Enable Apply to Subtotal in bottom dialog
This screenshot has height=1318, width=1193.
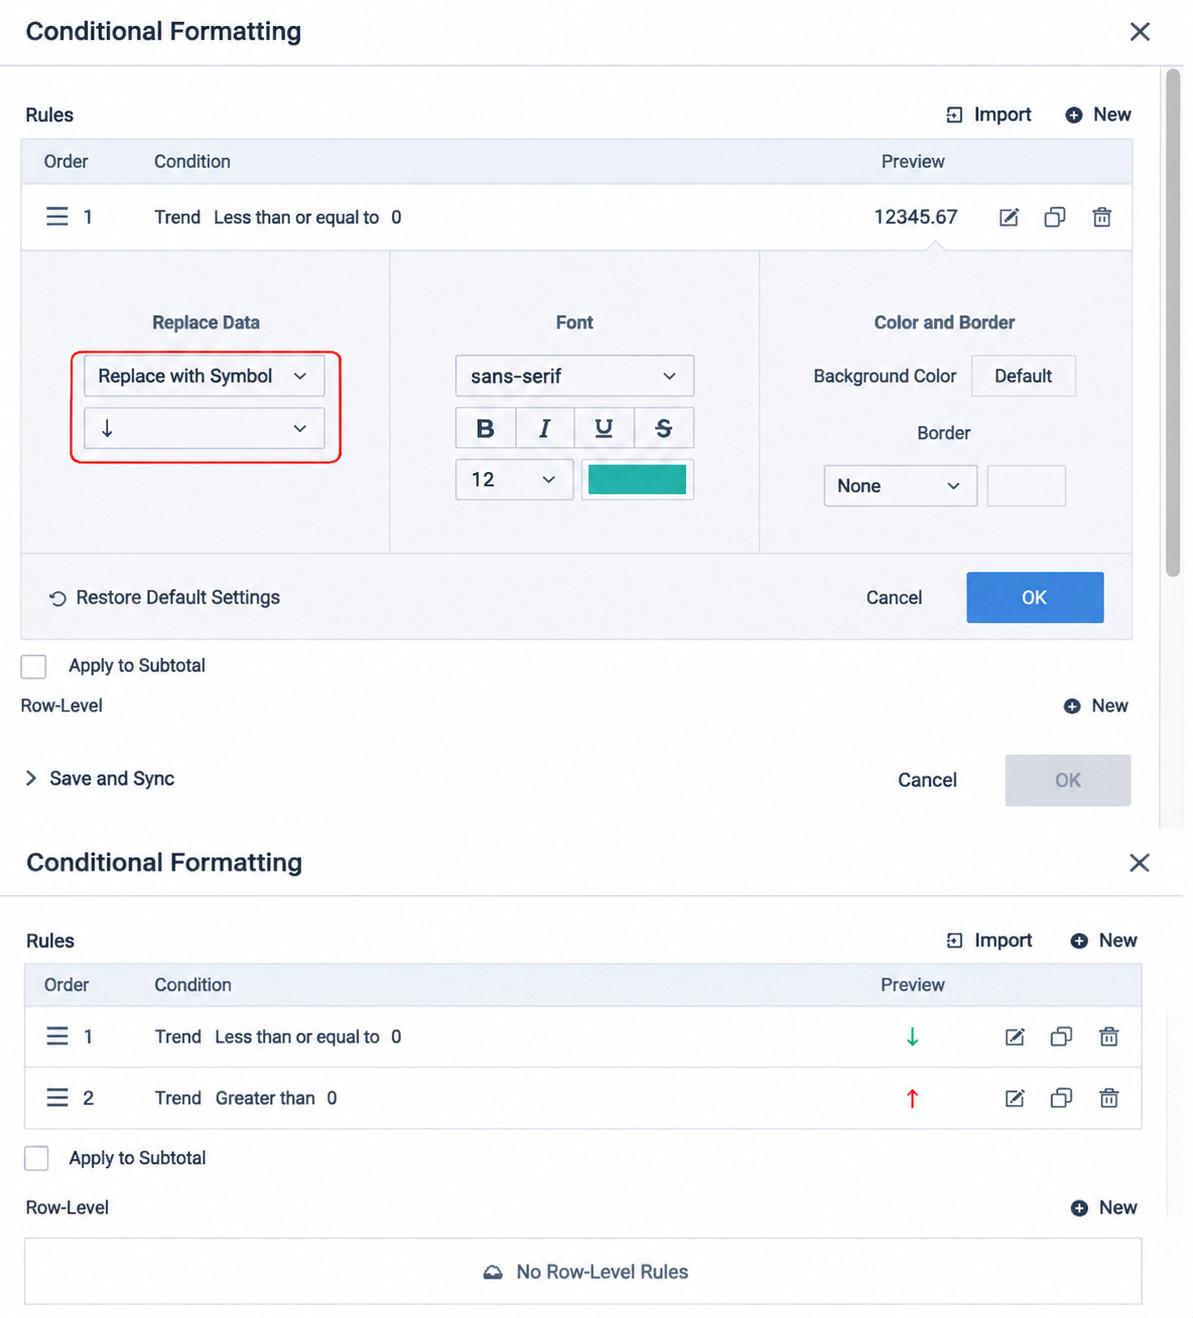pyautogui.click(x=36, y=1158)
